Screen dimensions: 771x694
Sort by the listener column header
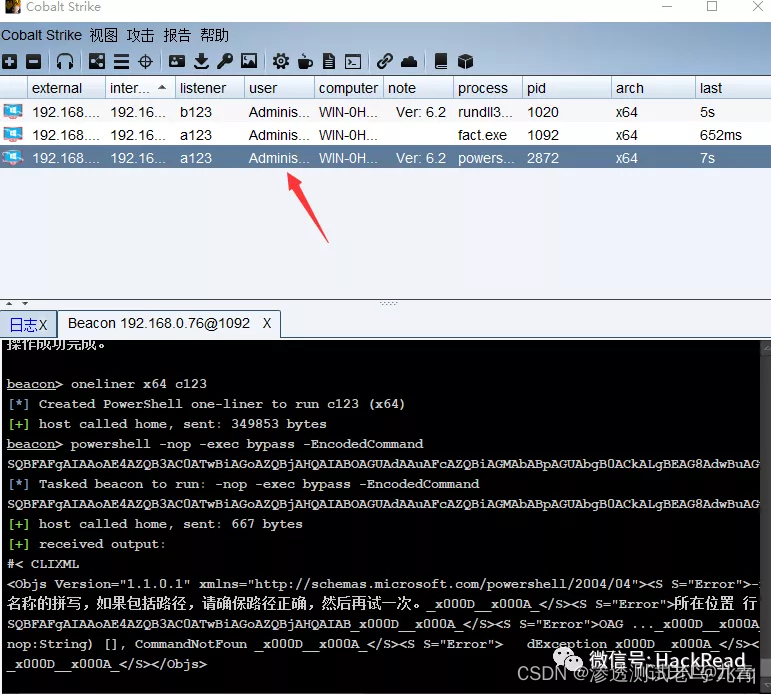click(209, 88)
